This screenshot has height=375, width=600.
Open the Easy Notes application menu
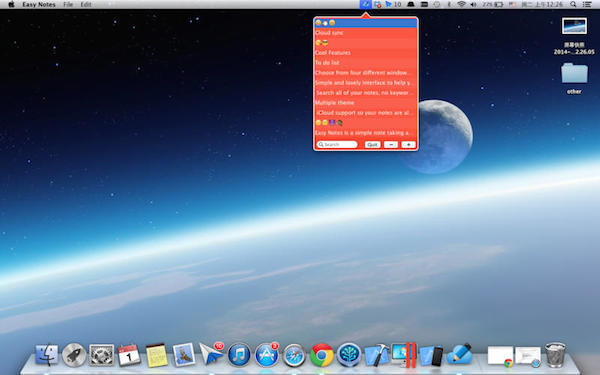39,5
